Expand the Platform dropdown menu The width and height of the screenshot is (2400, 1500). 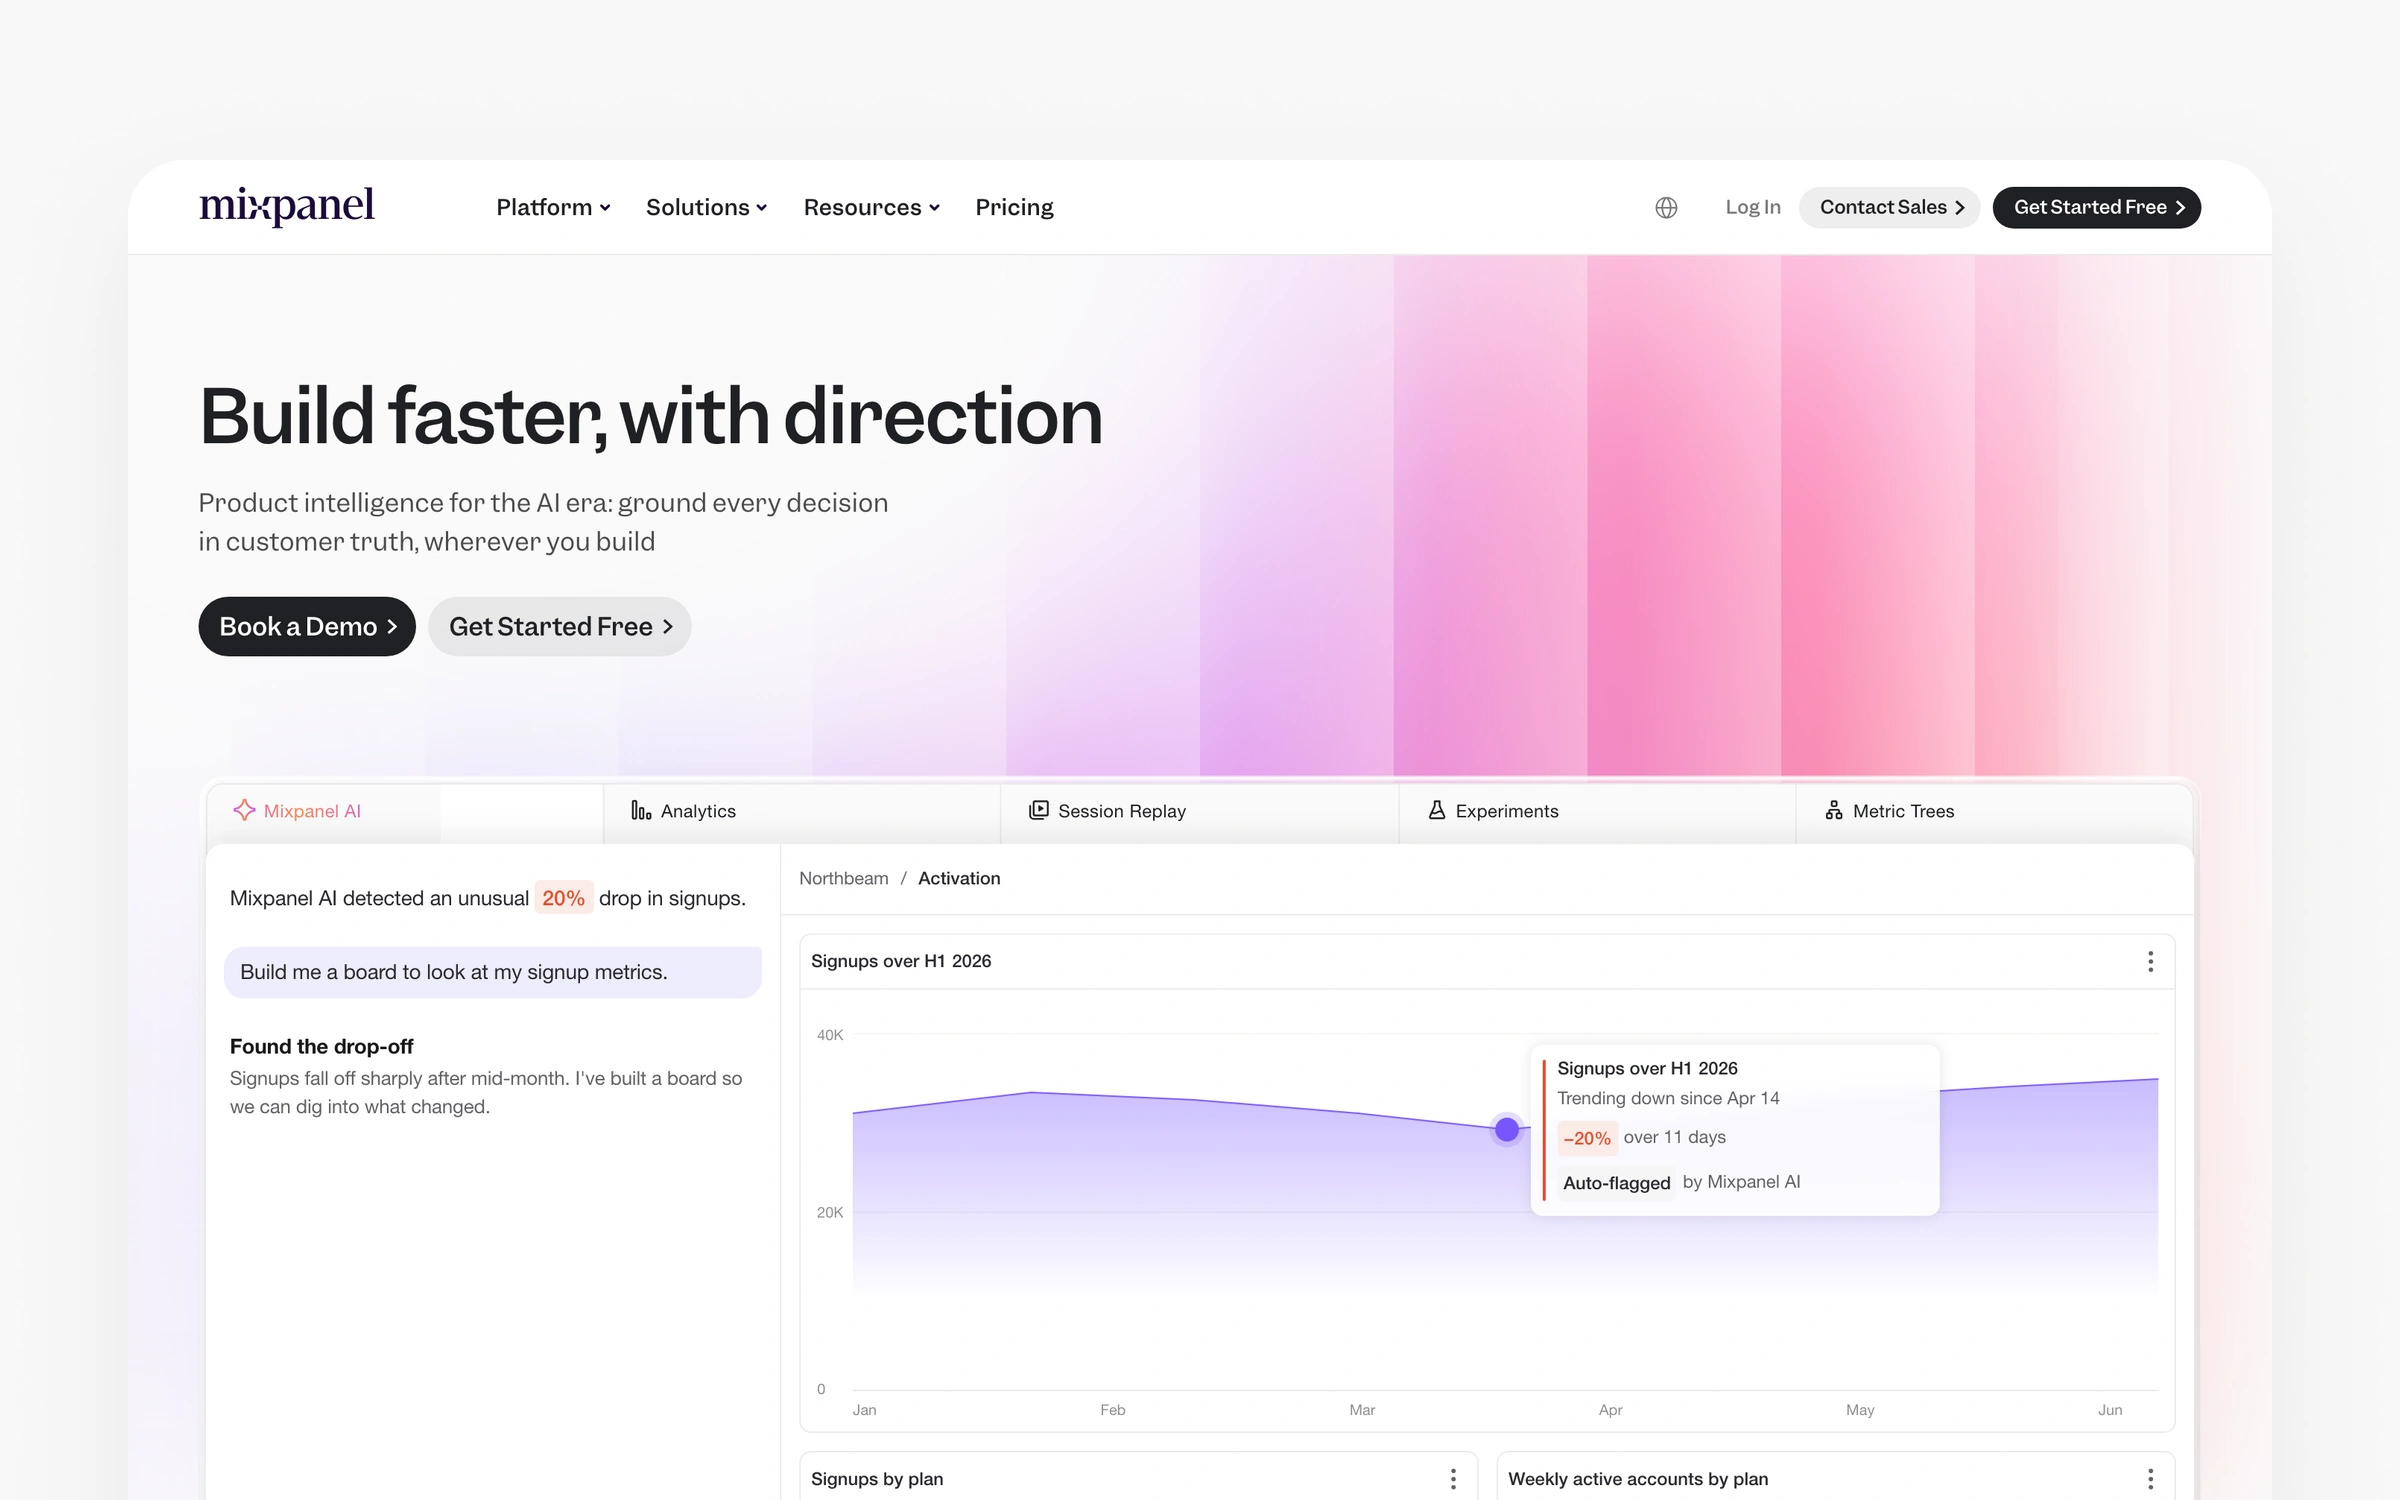tap(553, 207)
